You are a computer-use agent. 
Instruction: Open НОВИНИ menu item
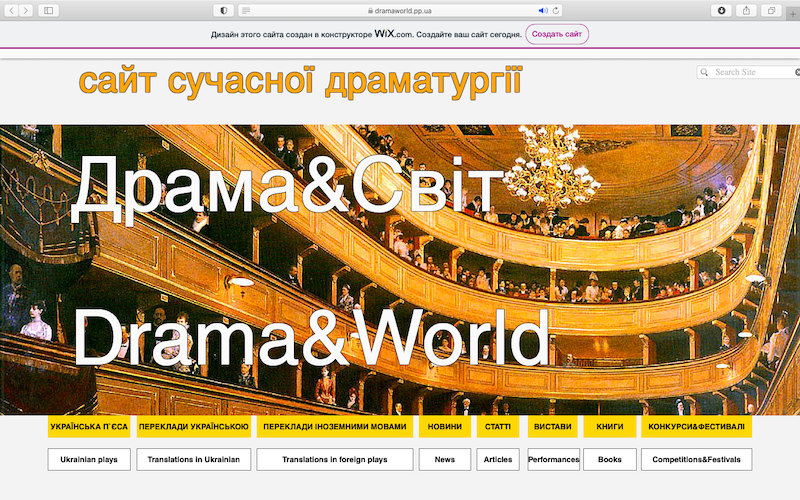coord(445,427)
